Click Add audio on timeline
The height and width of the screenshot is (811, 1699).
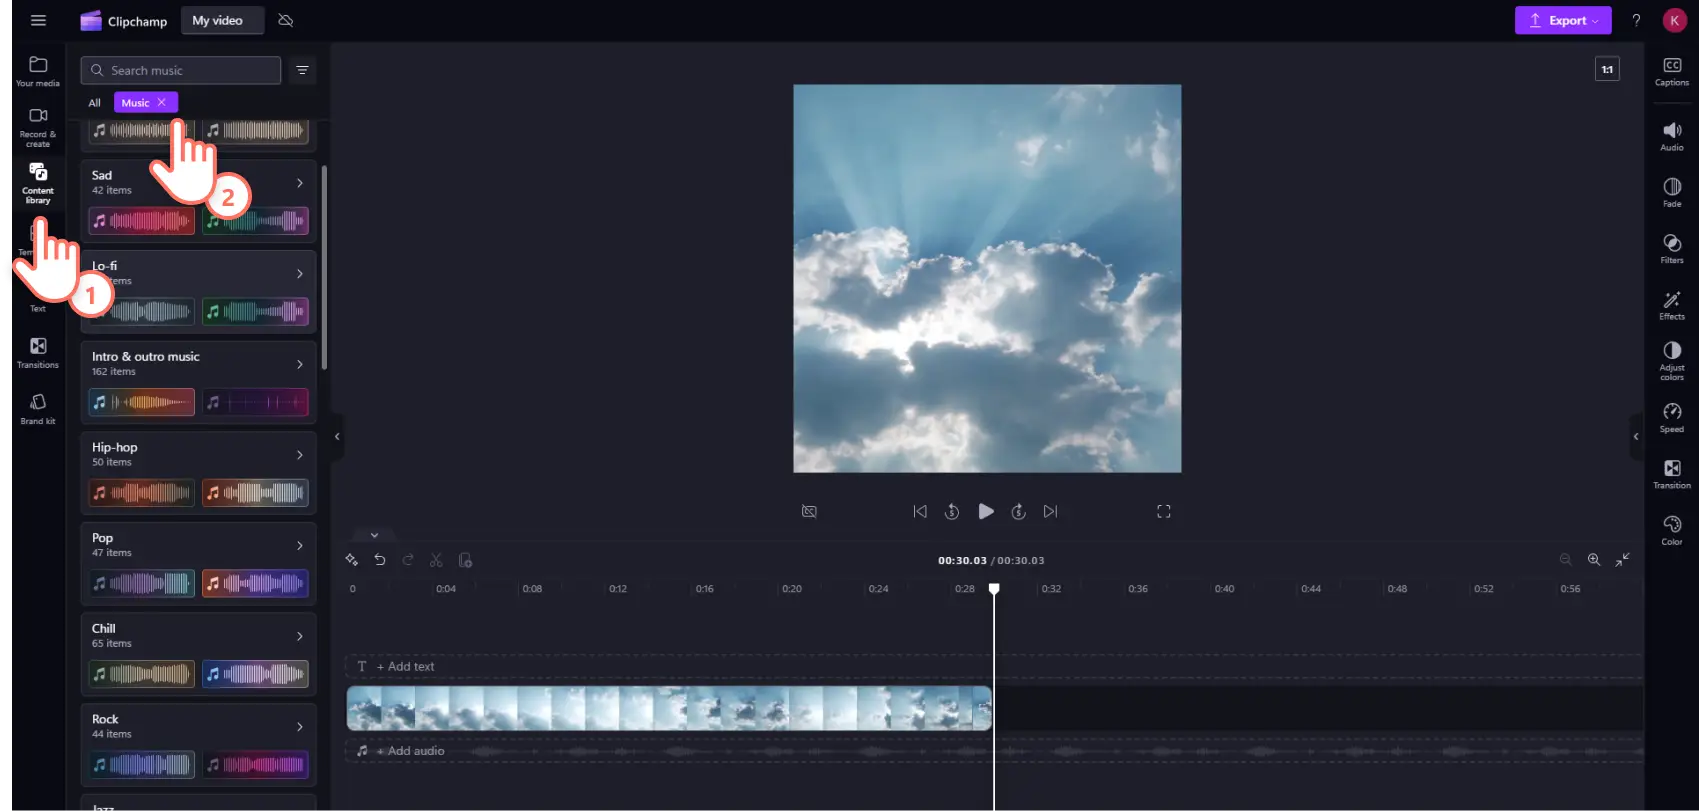[x=410, y=751]
